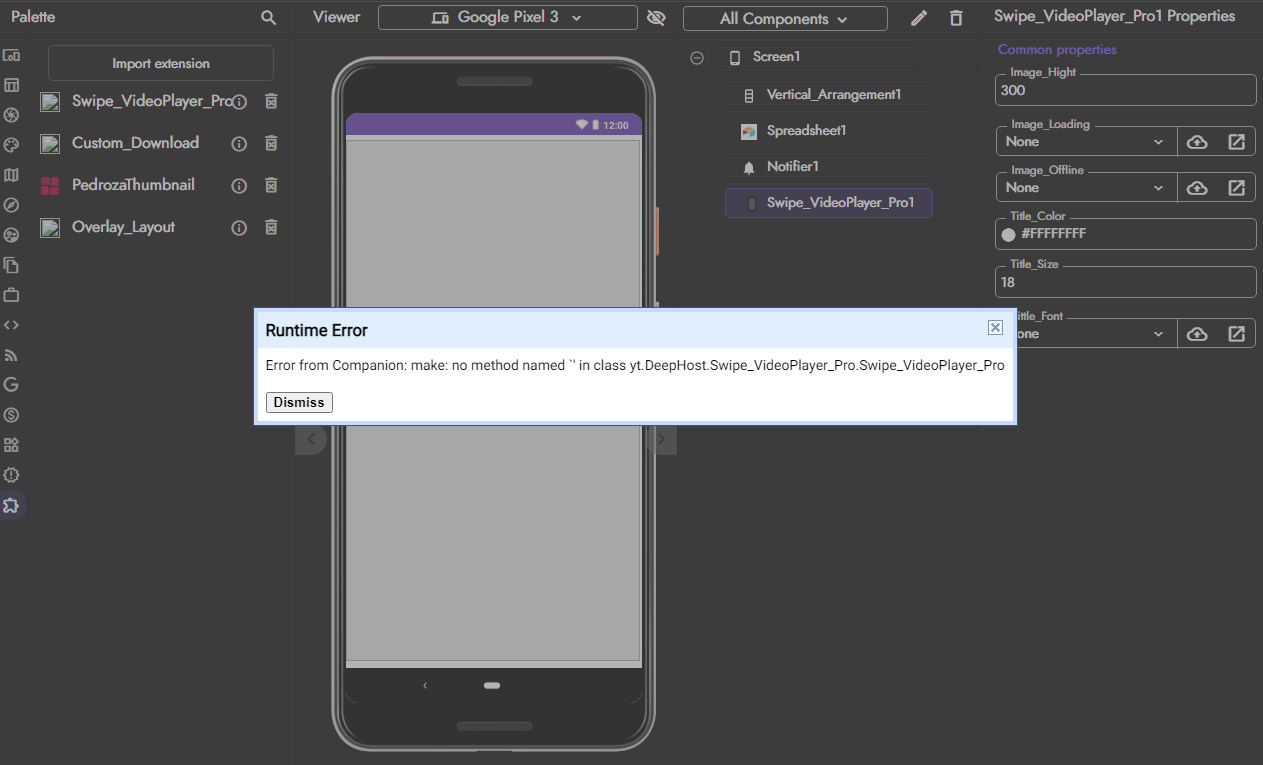Toggle hidden components visibility with eye icon
This screenshot has height=765, width=1263.
click(658, 17)
